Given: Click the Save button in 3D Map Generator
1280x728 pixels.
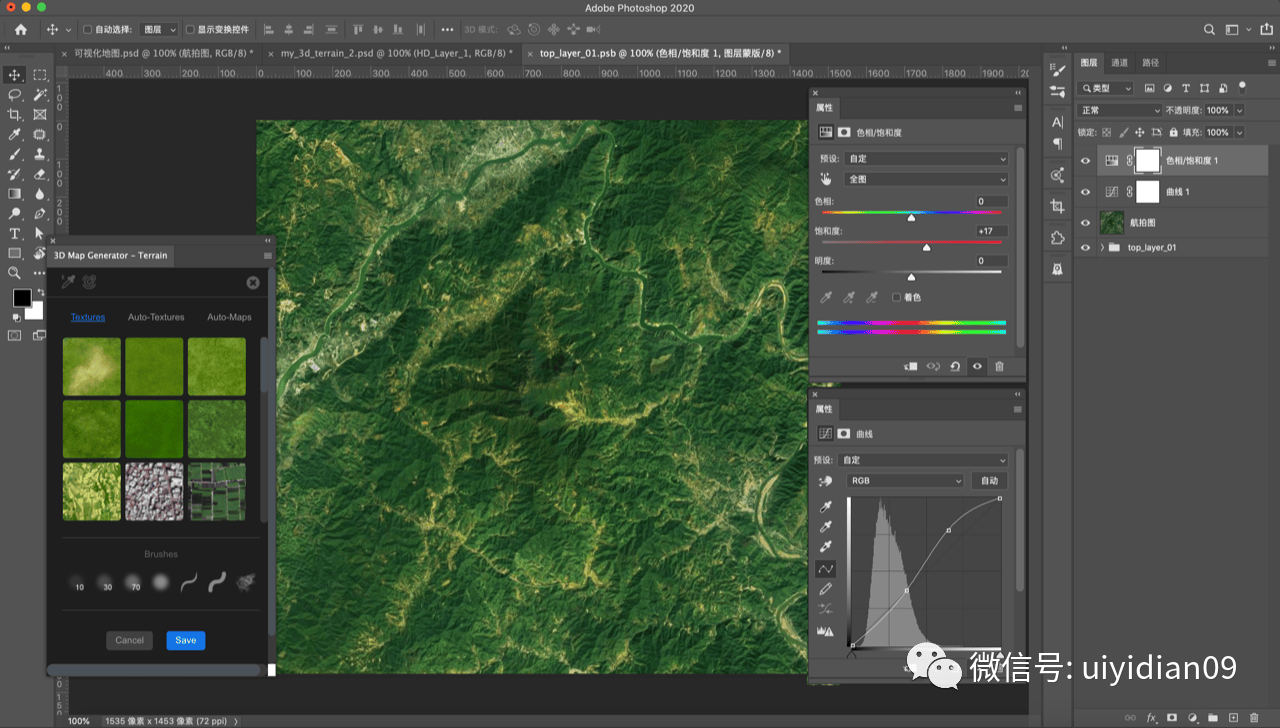Looking at the screenshot, I should (x=186, y=640).
